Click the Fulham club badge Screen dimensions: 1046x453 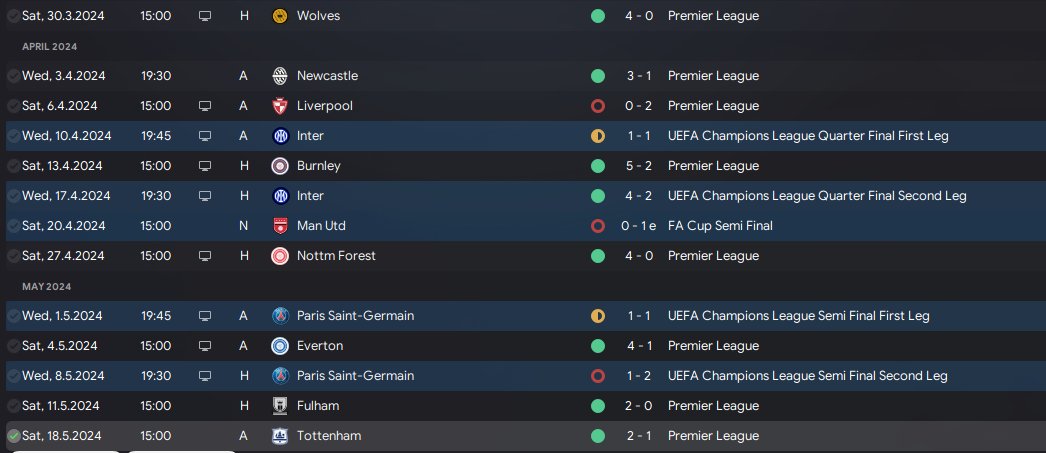tap(280, 406)
